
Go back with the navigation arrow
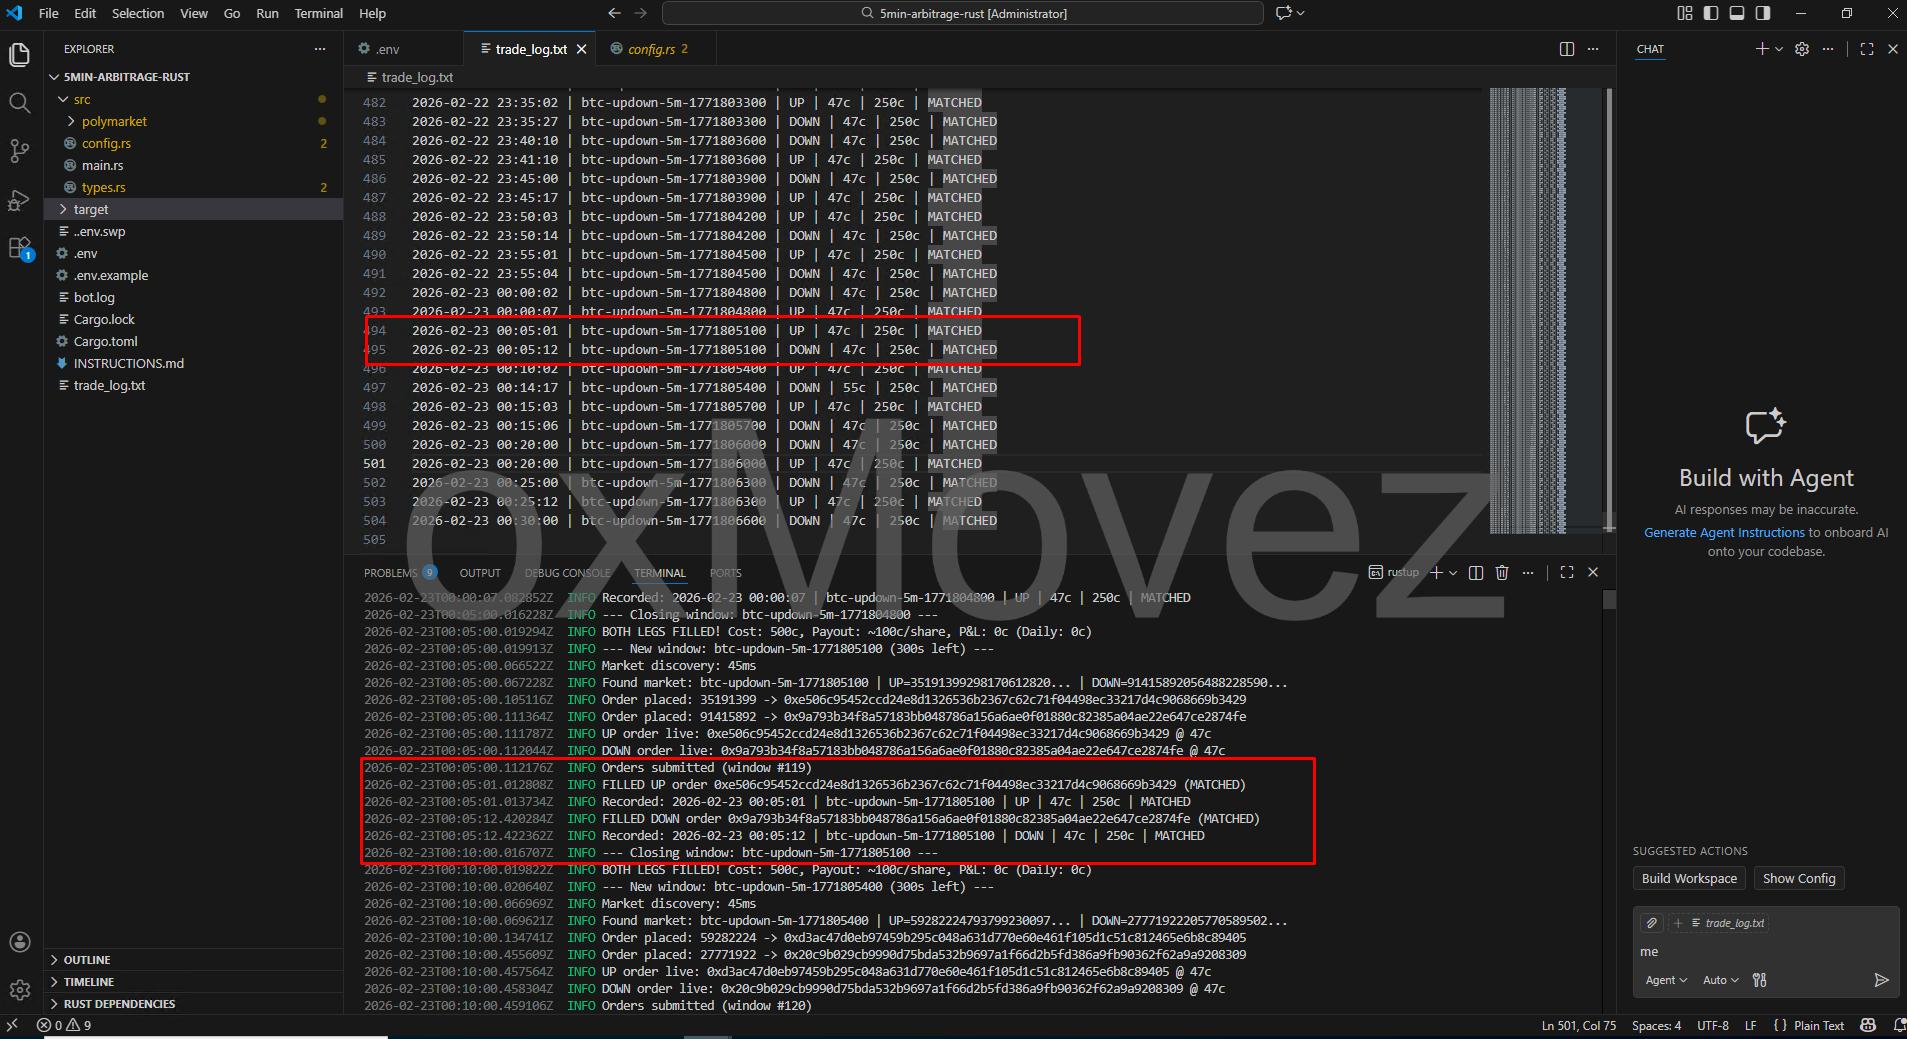pyautogui.click(x=614, y=13)
